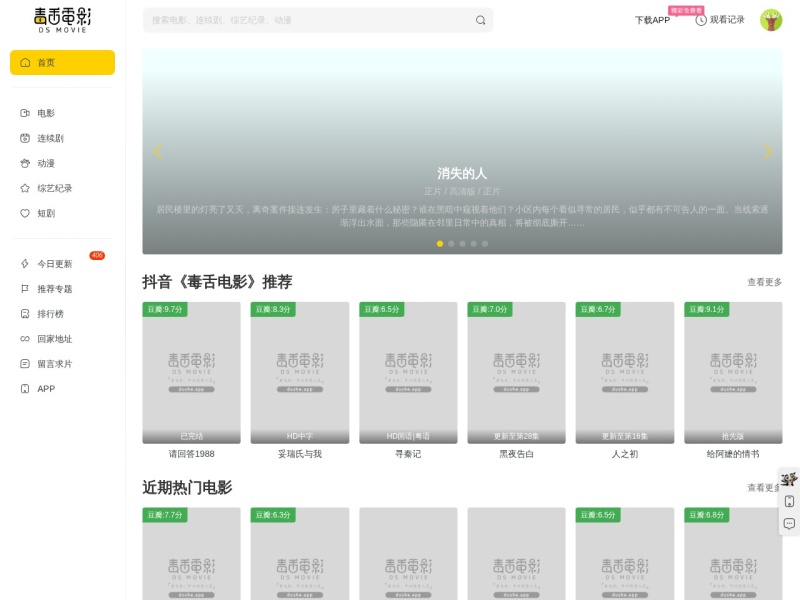Click the heart icon beside 短剧
Viewport: 800px width, 600px height.
coord(25,213)
